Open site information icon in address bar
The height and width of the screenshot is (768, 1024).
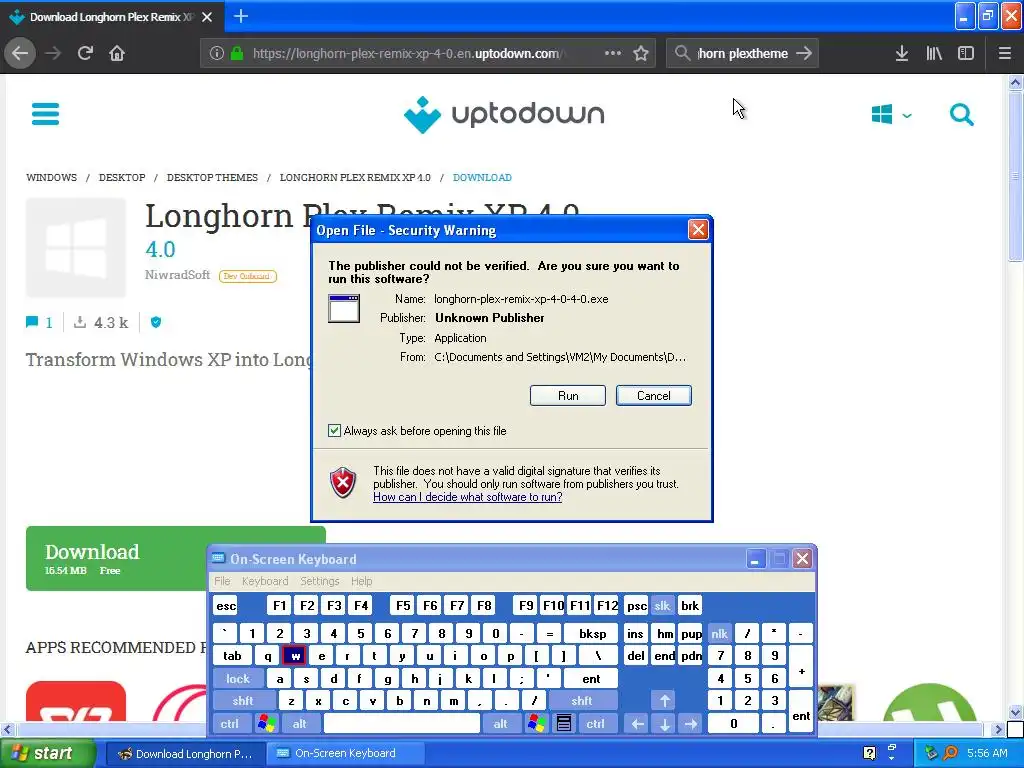(x=217, y=53)
